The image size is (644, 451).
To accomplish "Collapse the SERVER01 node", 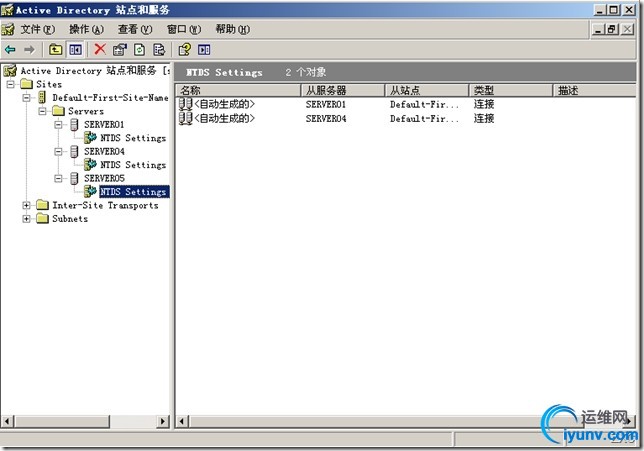I will click(x=58, y=124).
